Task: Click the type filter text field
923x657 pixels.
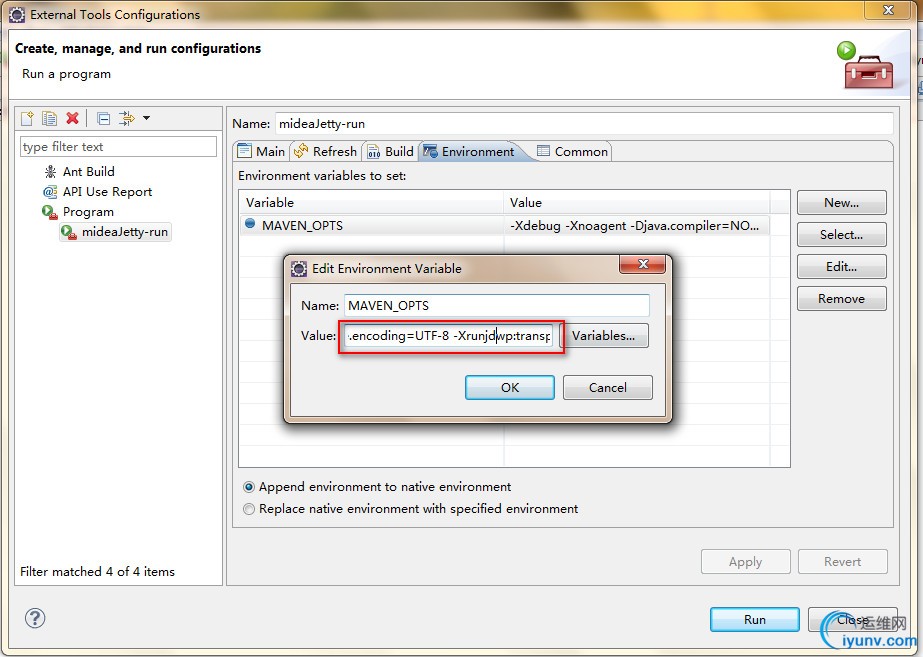Action: pyautogui.click(x=118, y=147)
